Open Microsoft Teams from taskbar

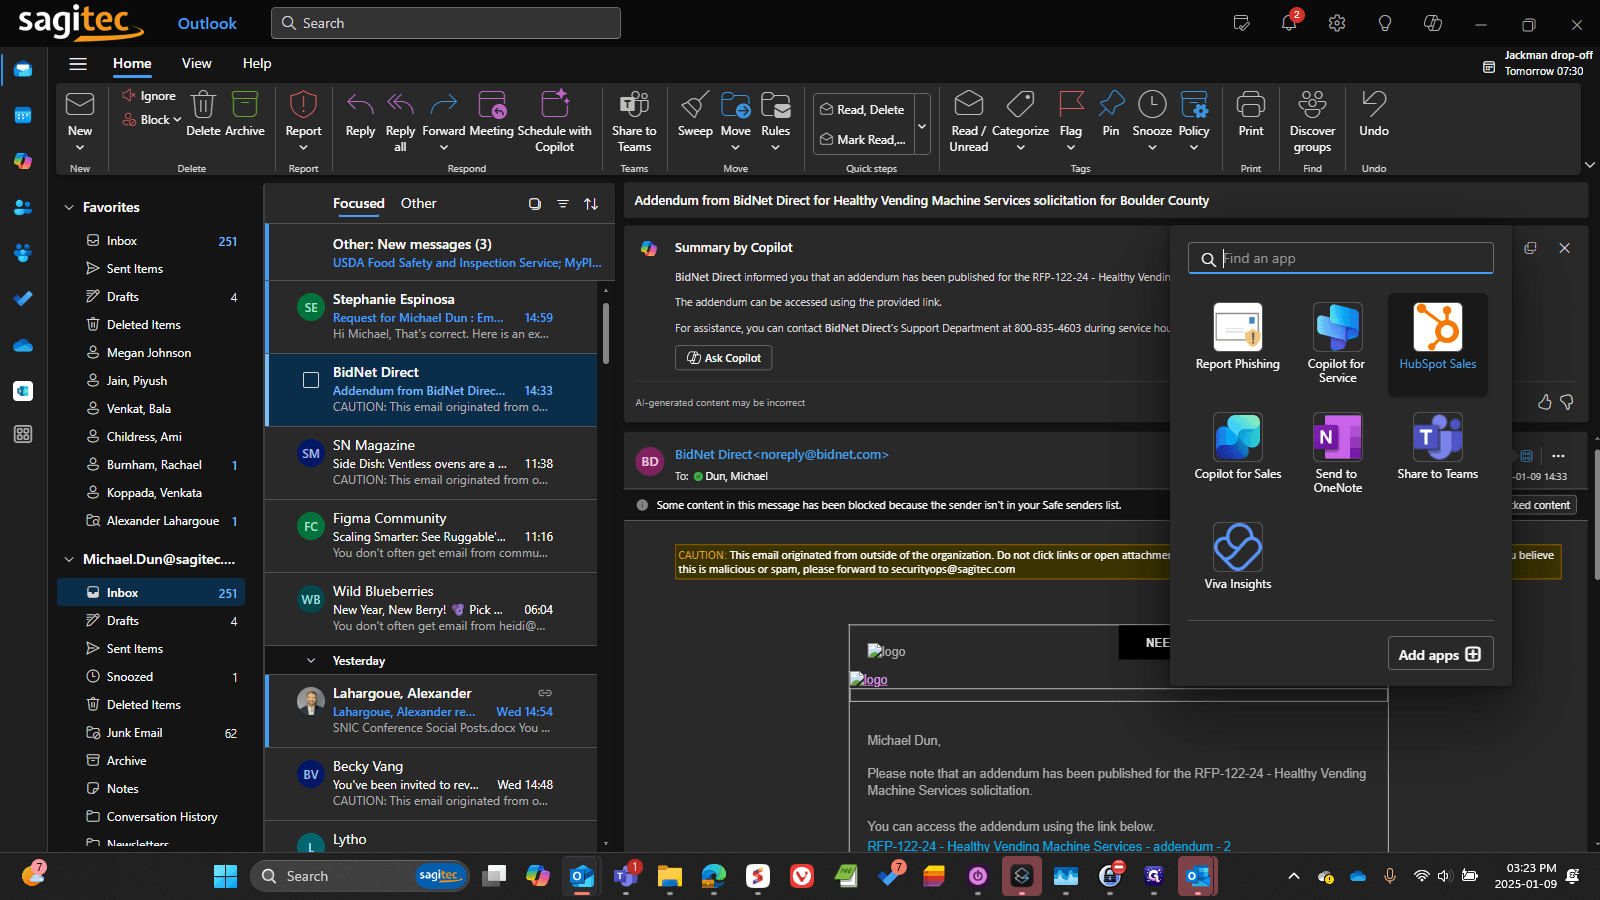pos(626,877)
